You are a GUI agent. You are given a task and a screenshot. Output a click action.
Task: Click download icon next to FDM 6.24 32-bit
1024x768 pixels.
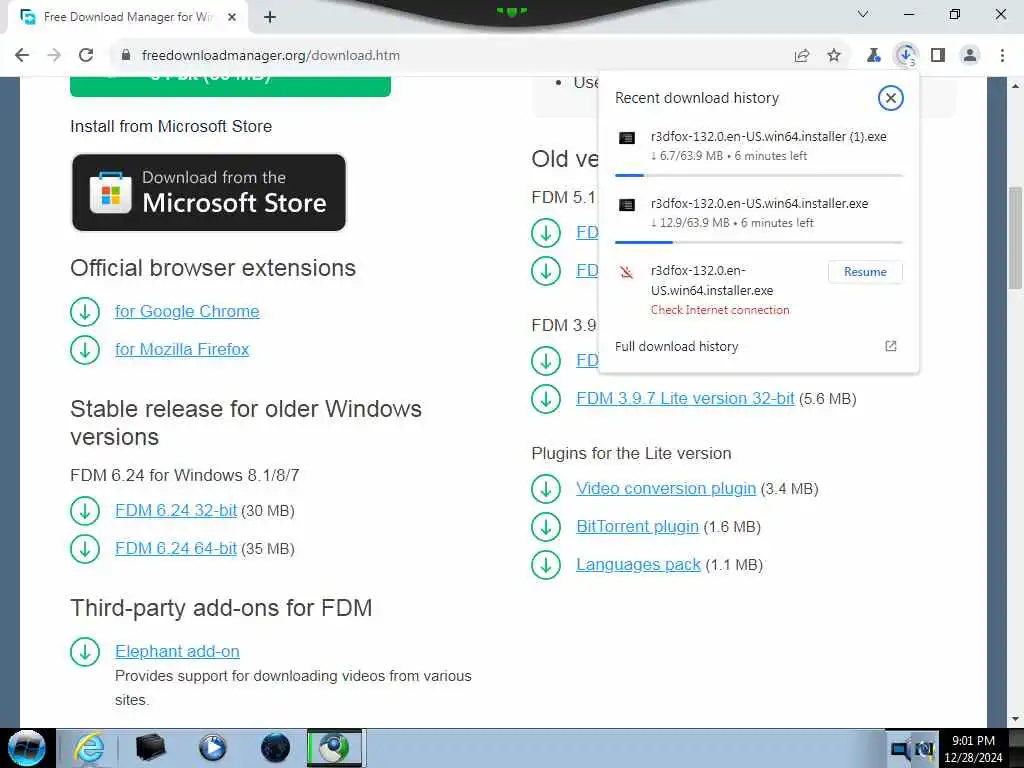pos(85,511)
